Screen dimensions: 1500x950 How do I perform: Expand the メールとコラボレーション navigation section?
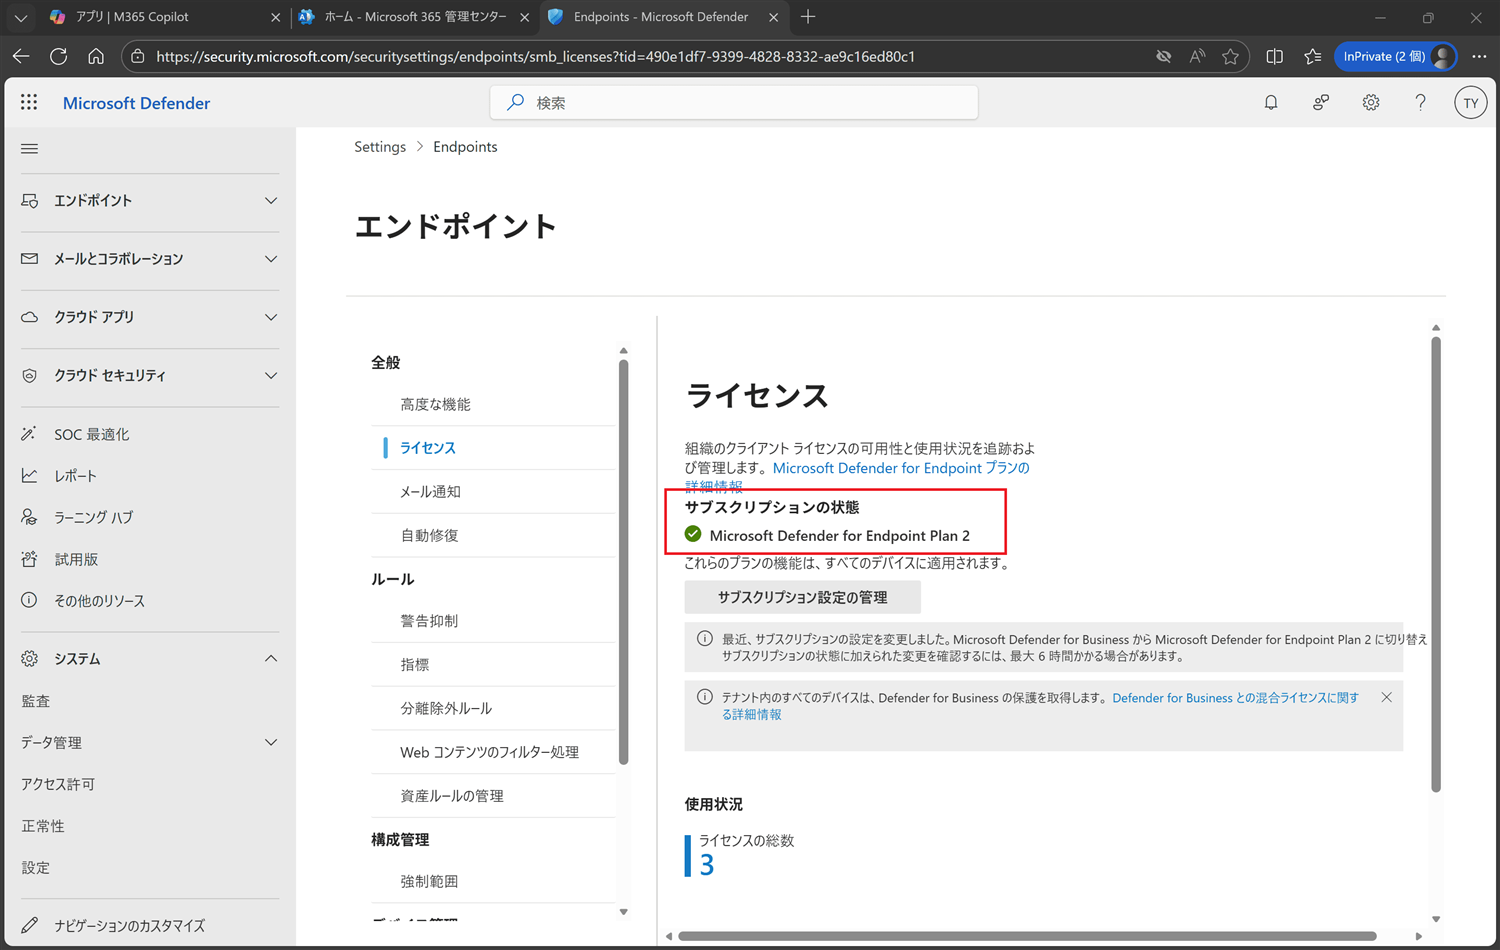(x=150, y=259)
